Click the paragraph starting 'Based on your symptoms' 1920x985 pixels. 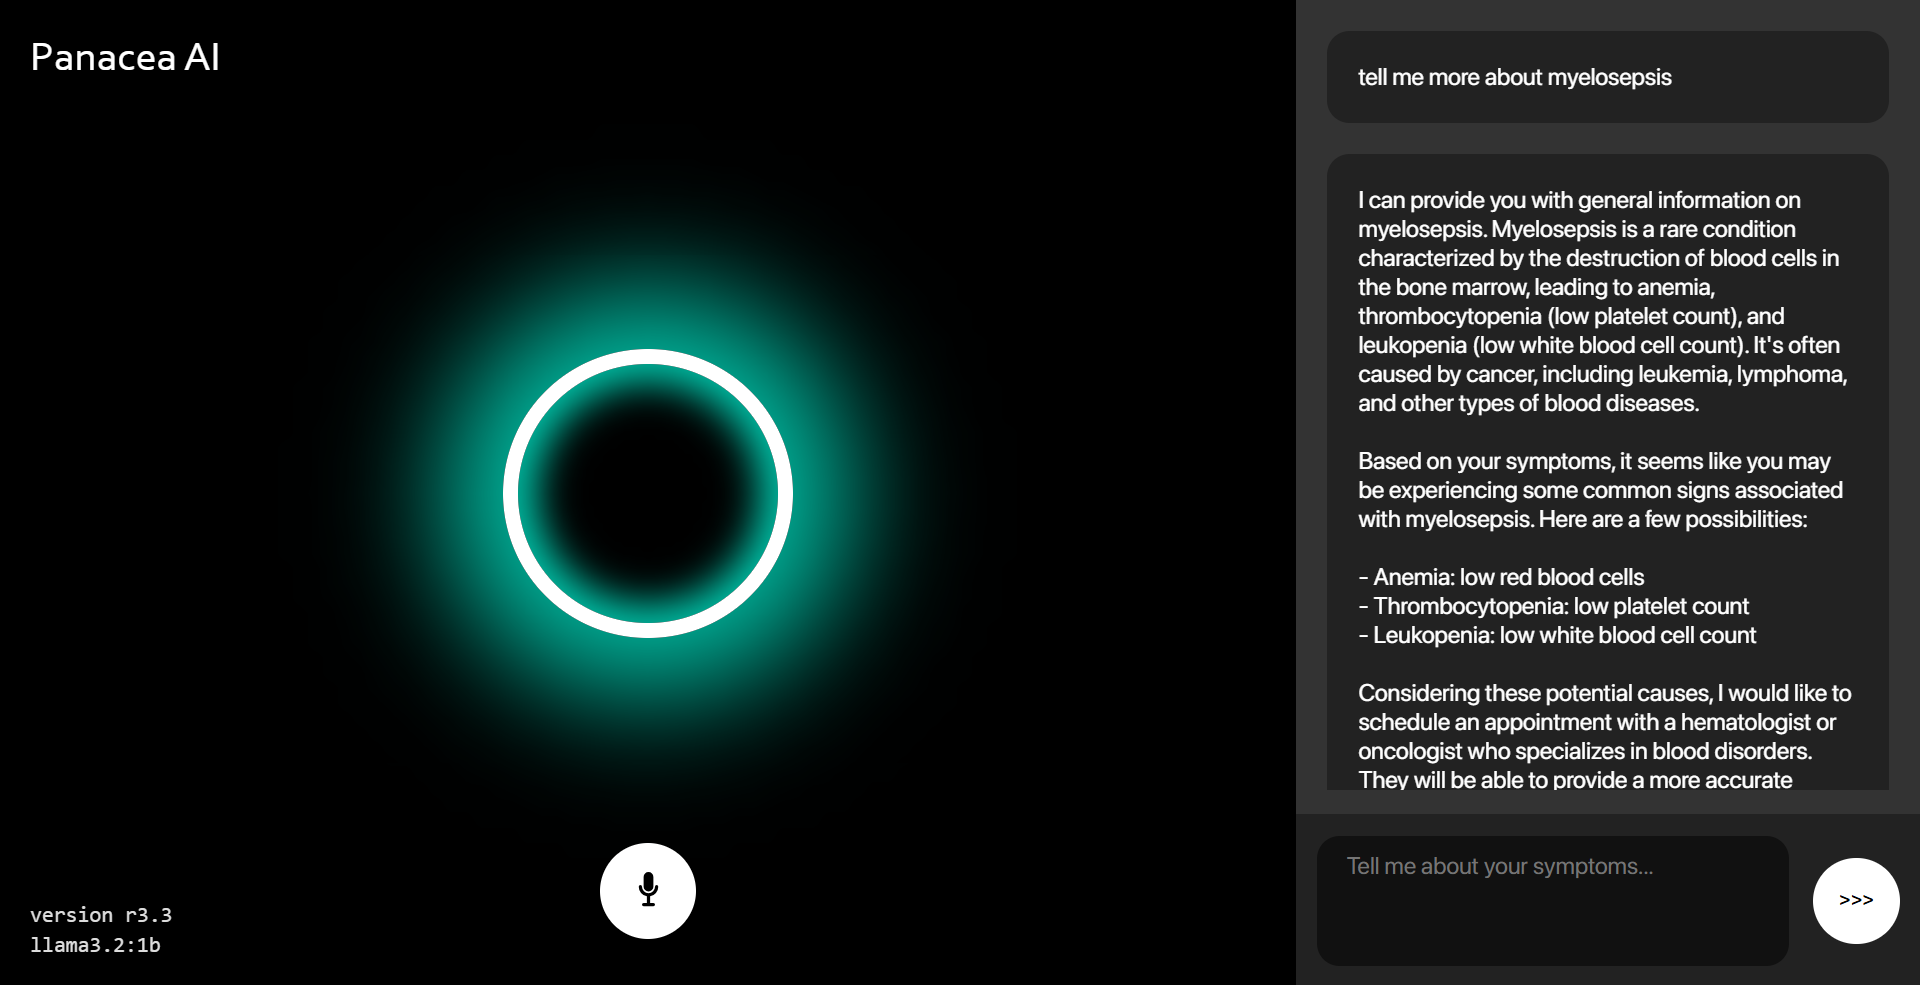pos(1600,490)
